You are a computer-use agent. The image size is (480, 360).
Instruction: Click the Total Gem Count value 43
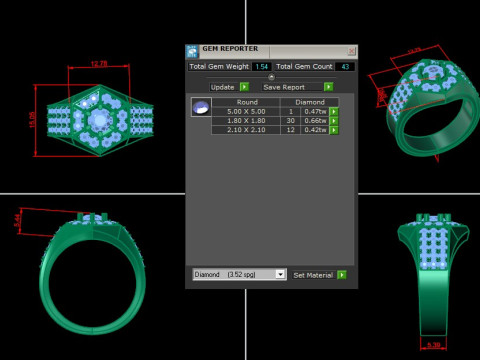coord(345,67)
